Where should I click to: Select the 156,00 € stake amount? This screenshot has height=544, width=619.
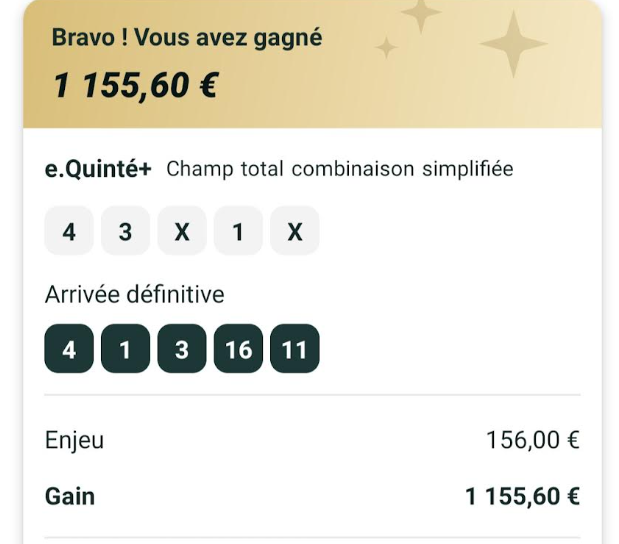tap(532, 440)
